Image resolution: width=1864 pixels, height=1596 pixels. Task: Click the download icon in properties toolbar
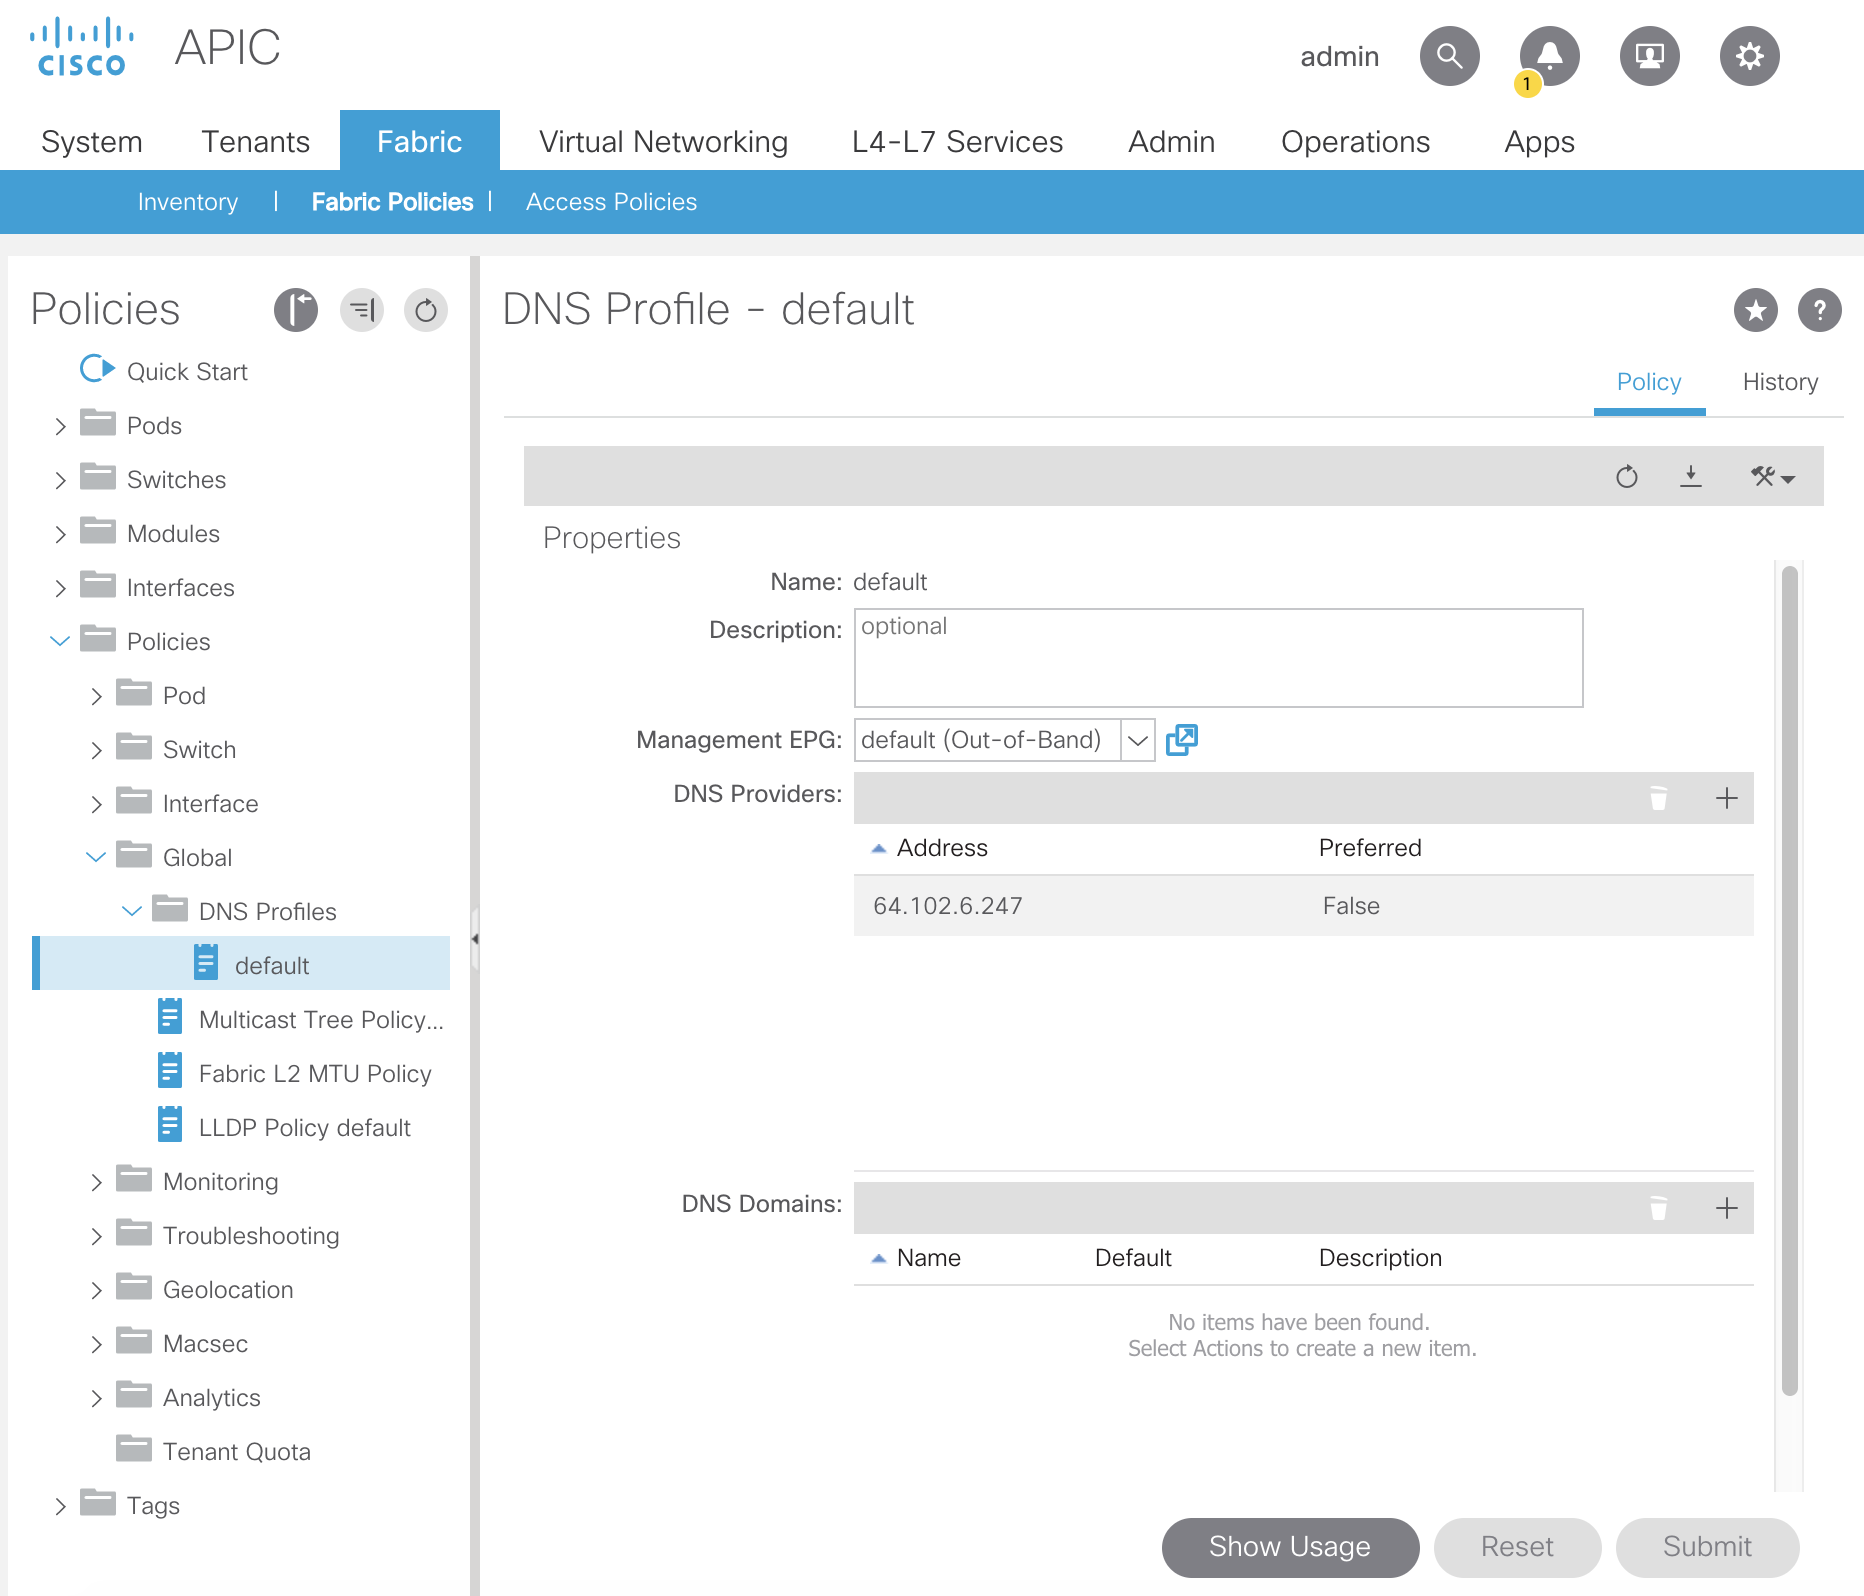(1690, 476)
